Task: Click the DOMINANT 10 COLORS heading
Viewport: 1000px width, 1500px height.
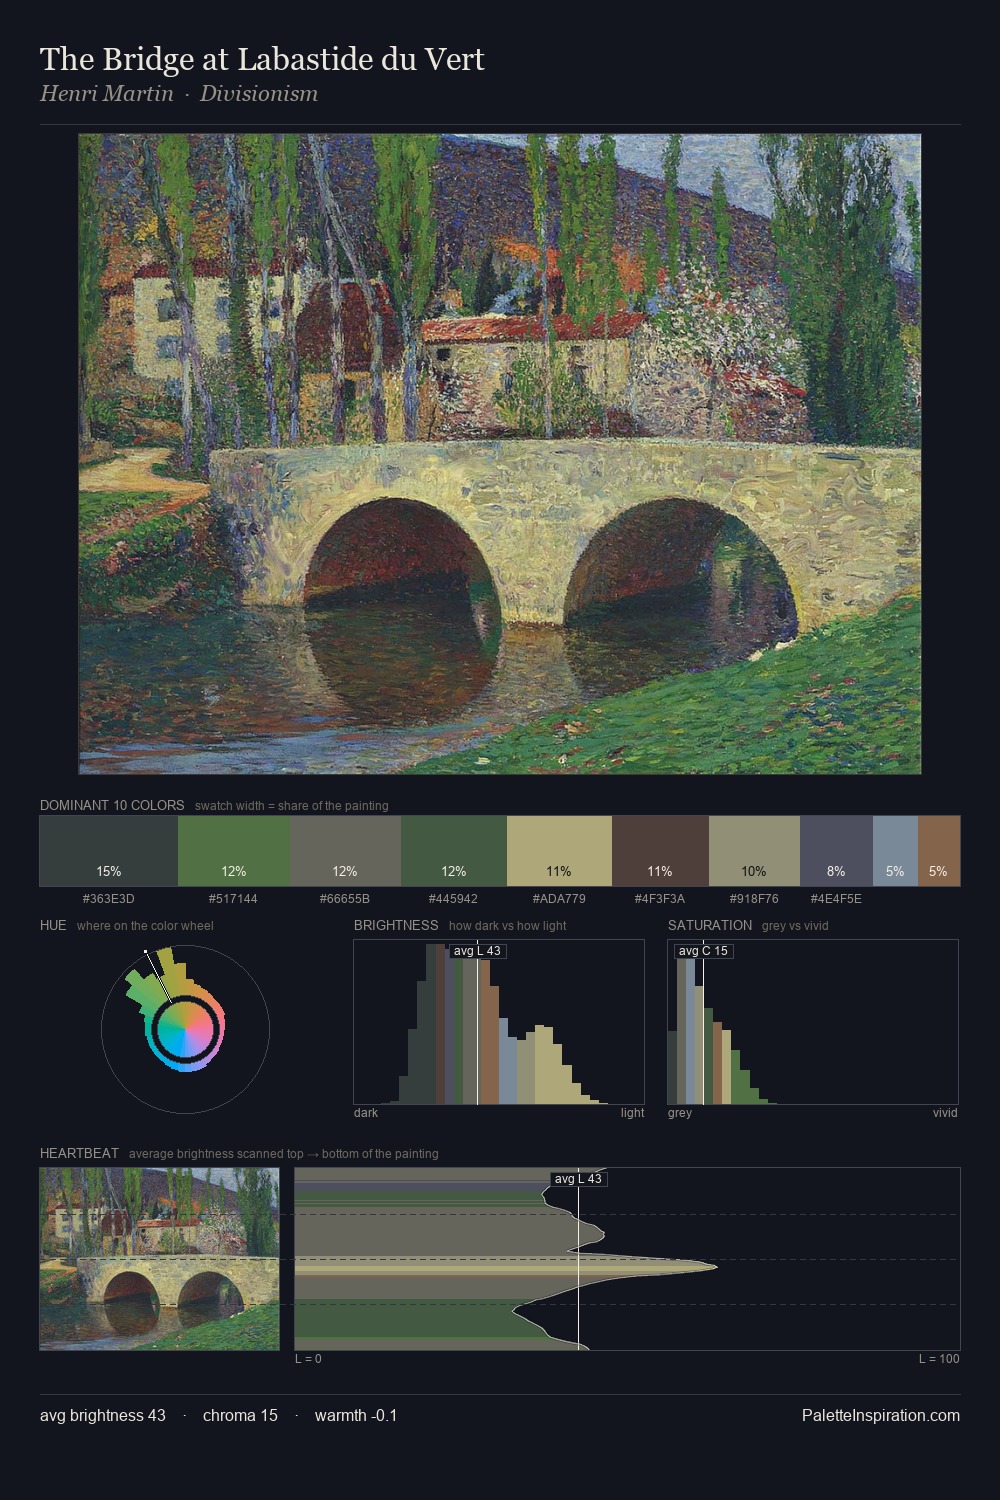Action: (x=112, y=805)
